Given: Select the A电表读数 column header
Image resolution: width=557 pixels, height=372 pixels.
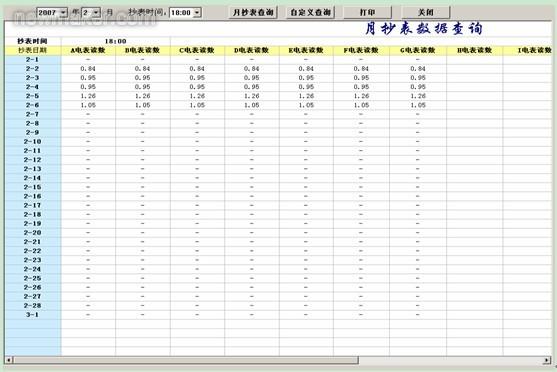Looking at the screenshot, I should click(x=88, y=50).
